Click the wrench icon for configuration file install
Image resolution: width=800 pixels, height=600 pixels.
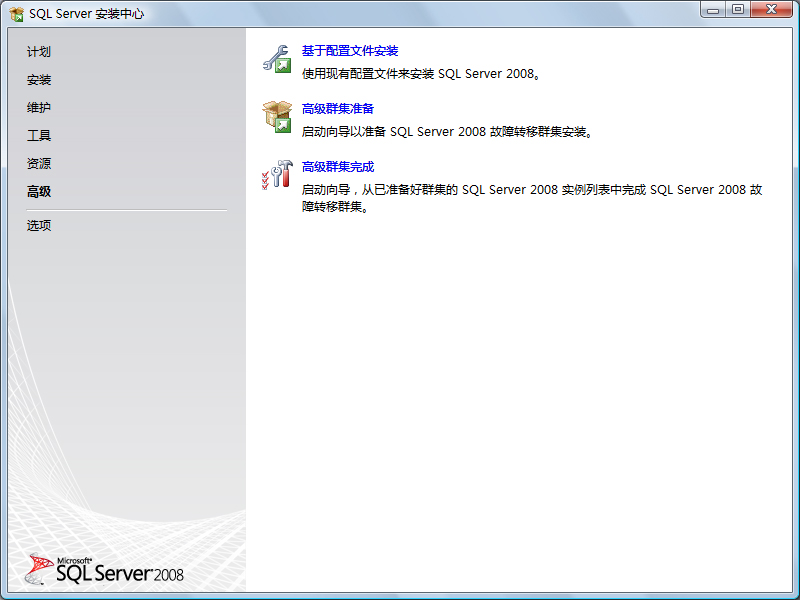tap(277, 59)
